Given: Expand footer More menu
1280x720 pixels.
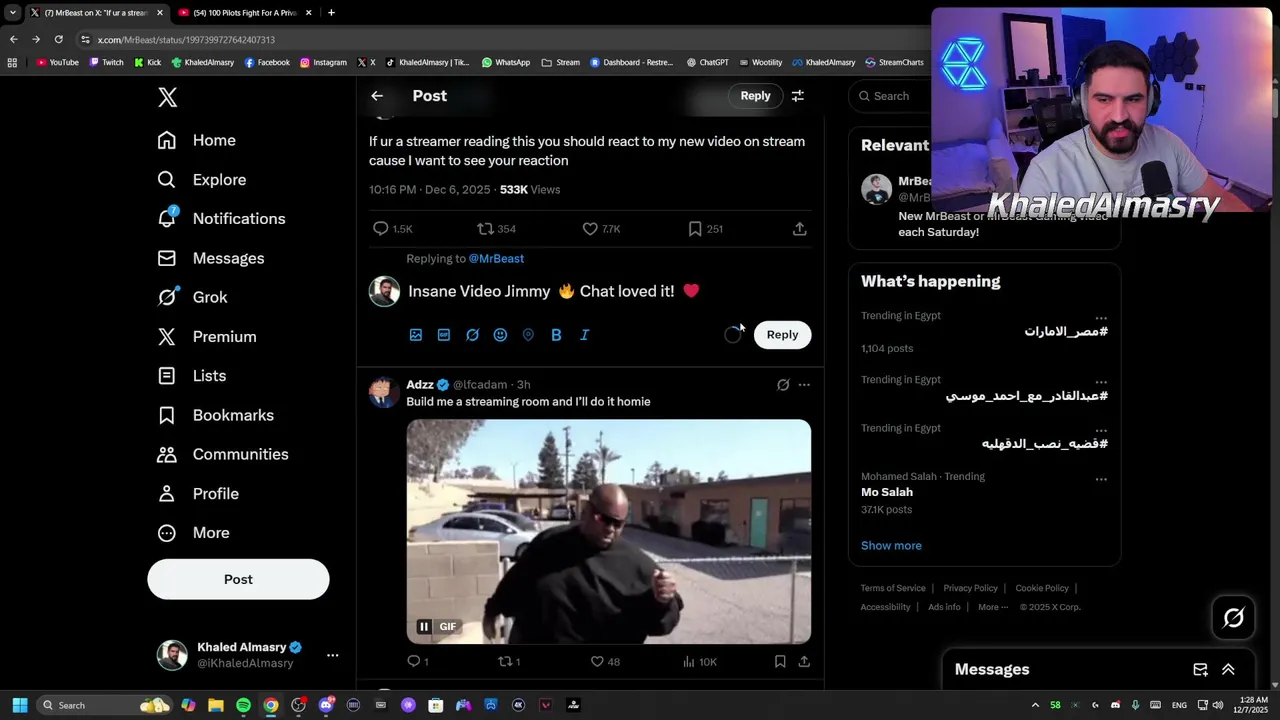Looking at the screenshot, I should [991, 607].
